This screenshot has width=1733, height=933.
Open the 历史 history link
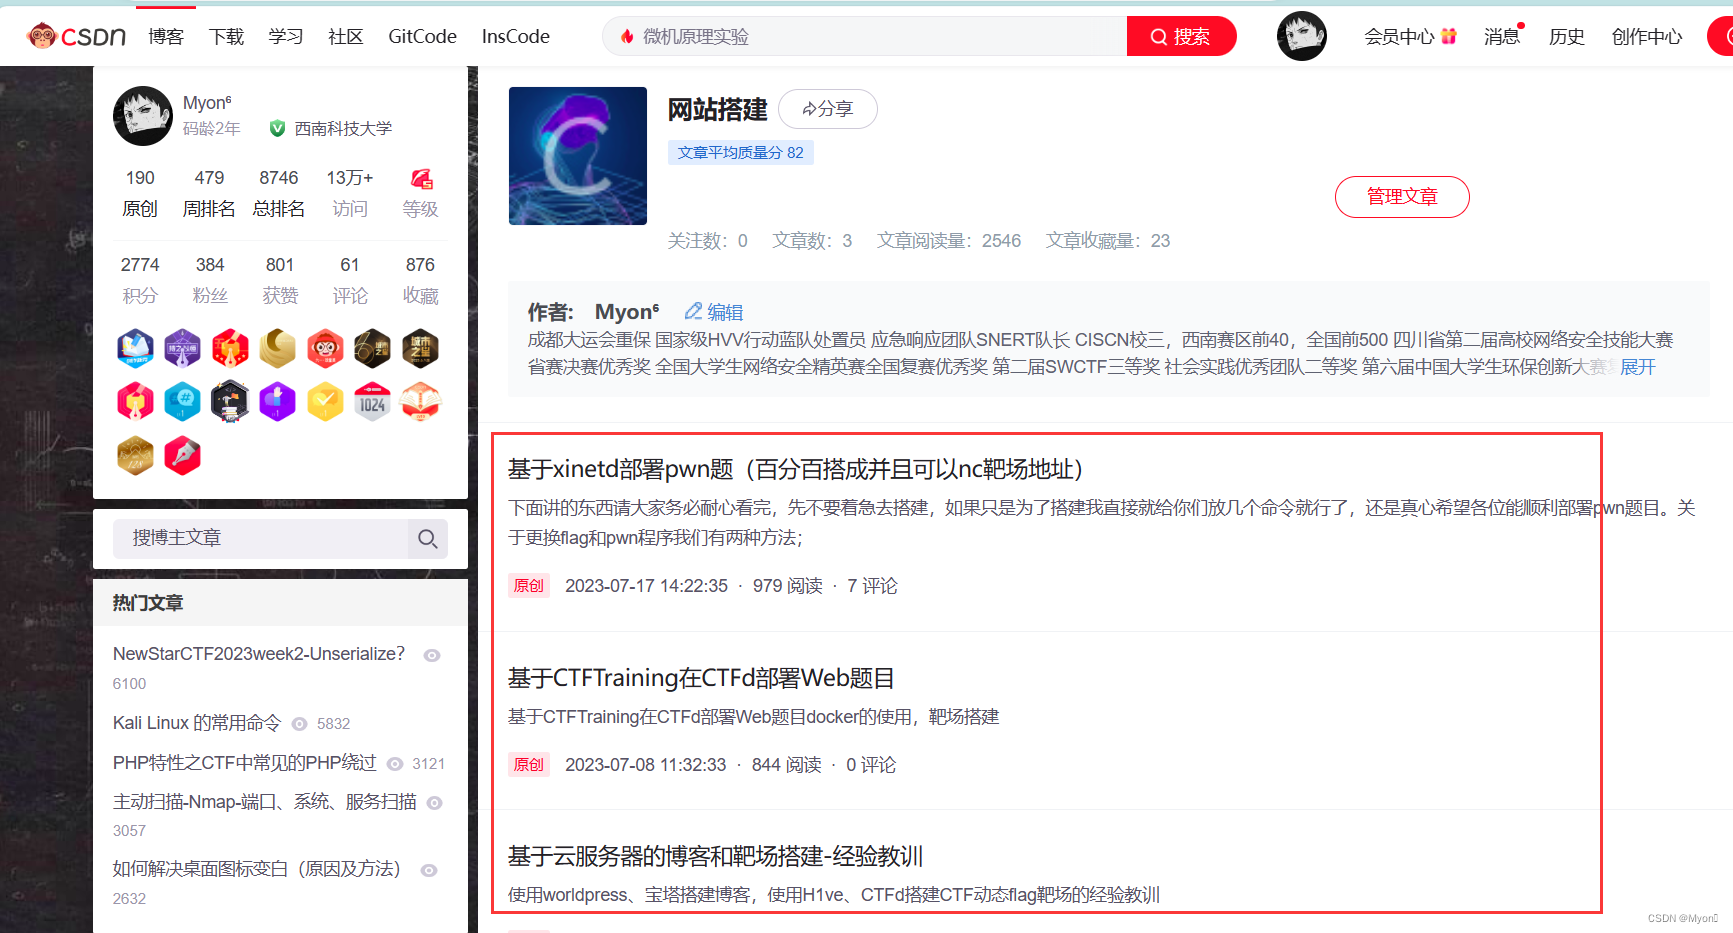[x=1567, y=37]
